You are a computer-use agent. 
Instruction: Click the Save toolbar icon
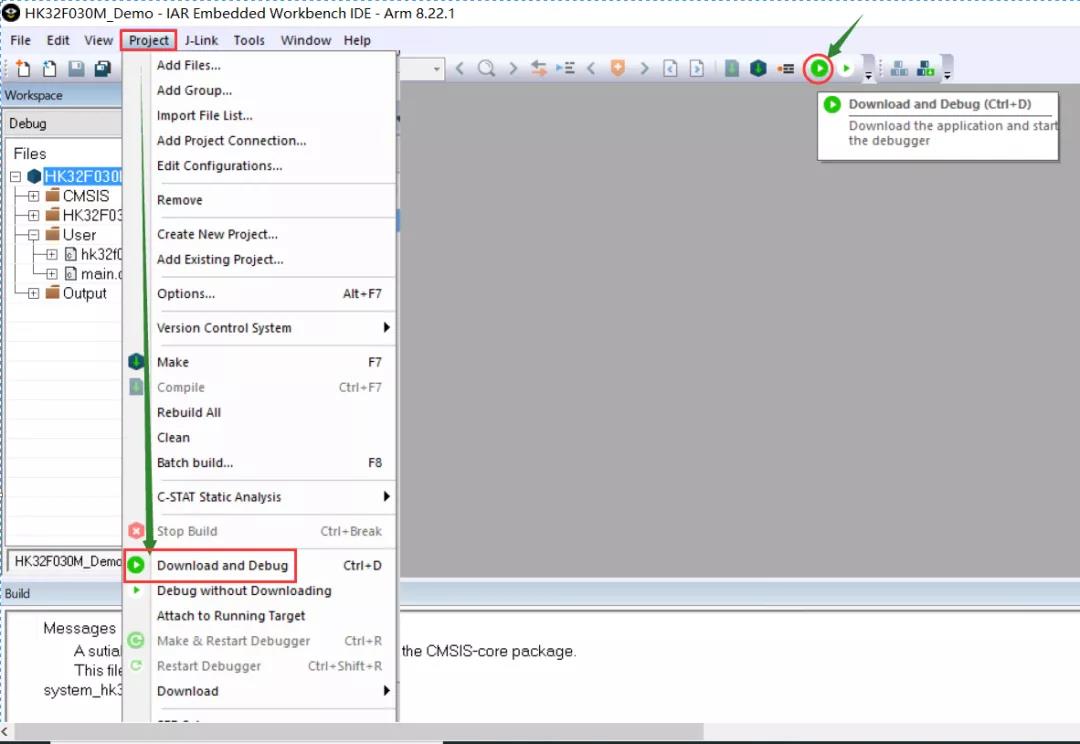point(76,68)
